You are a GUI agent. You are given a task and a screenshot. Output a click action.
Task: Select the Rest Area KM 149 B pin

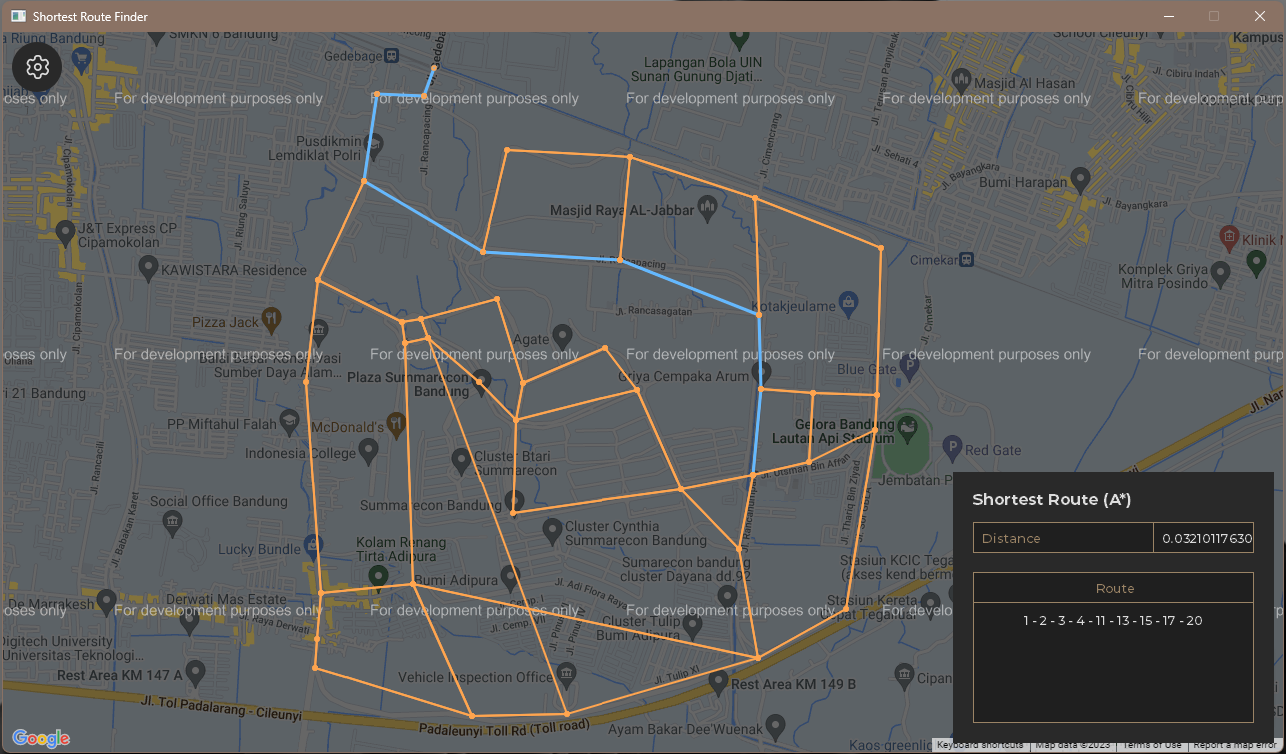click(717, 682)
